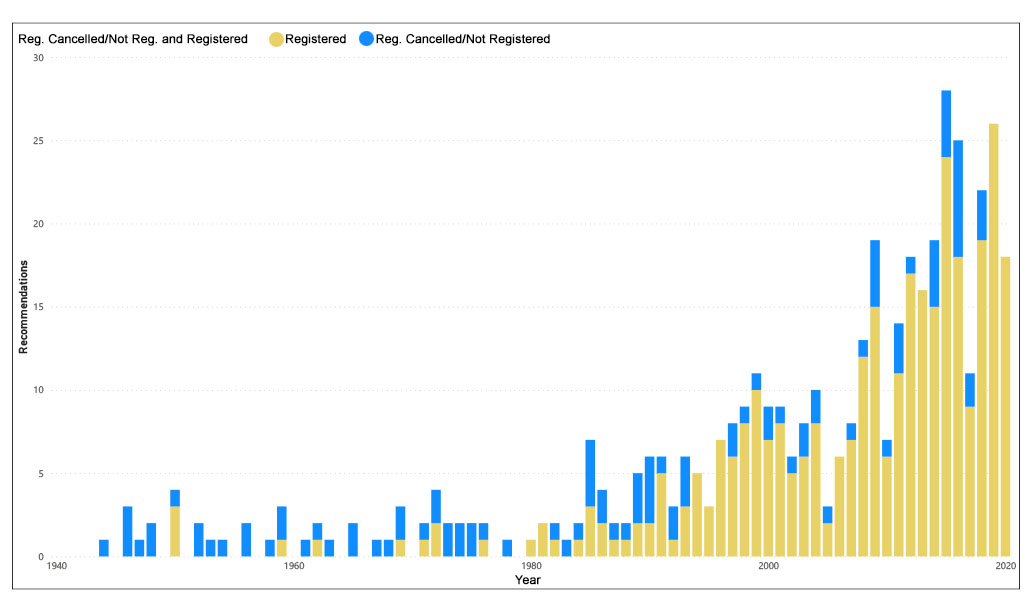Click the 'Recommendations' y-axis title
The height and width of the screenshot is (612, 1032).
24,307
